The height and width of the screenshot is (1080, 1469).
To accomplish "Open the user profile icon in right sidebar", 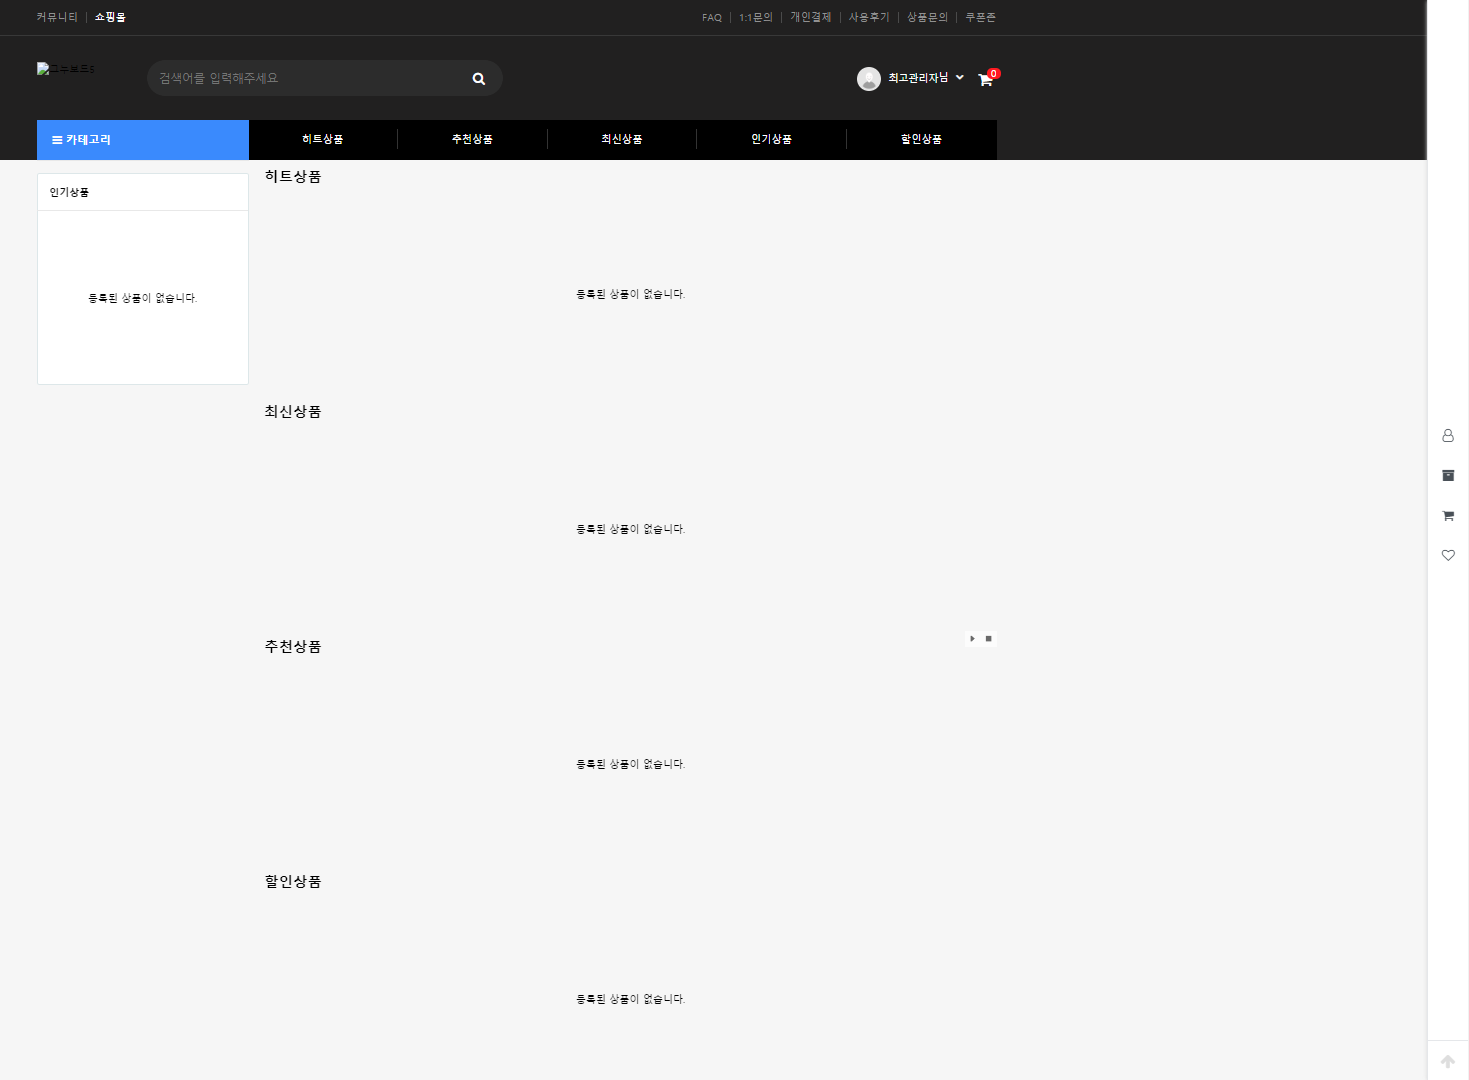I will (x=1448, y=436).
